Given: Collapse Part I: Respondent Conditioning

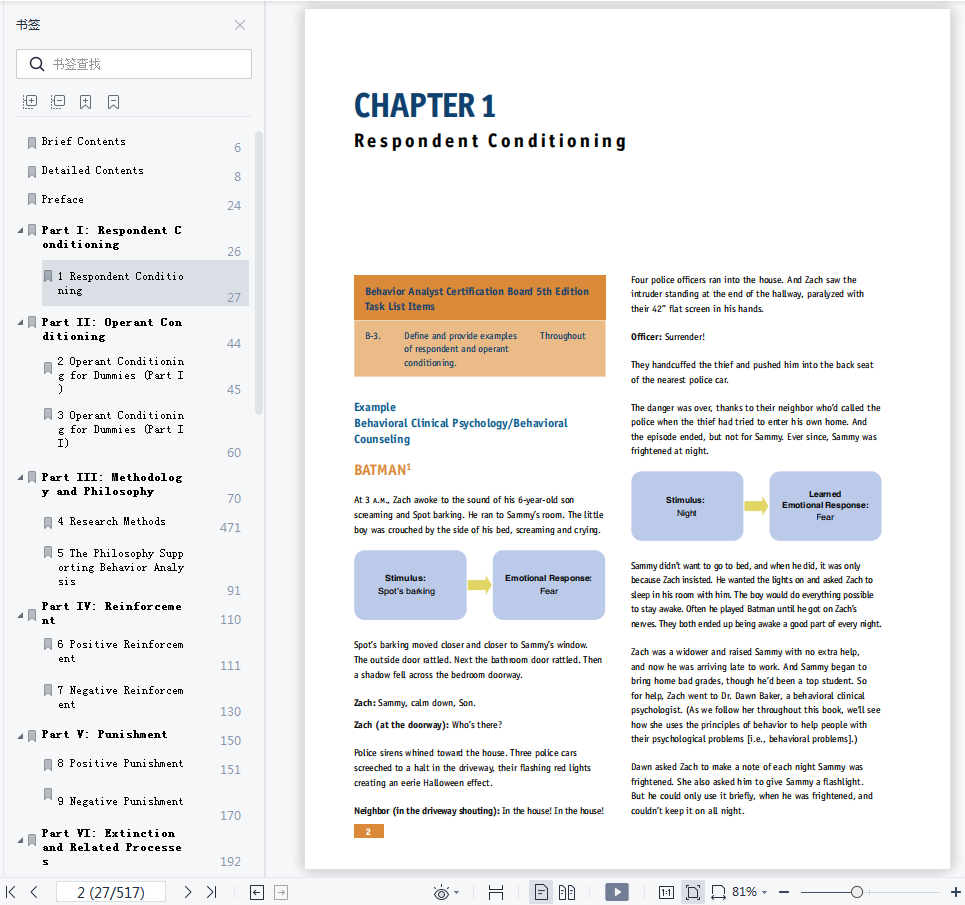Looking at the screenshot, I should [x=20, y=231].
